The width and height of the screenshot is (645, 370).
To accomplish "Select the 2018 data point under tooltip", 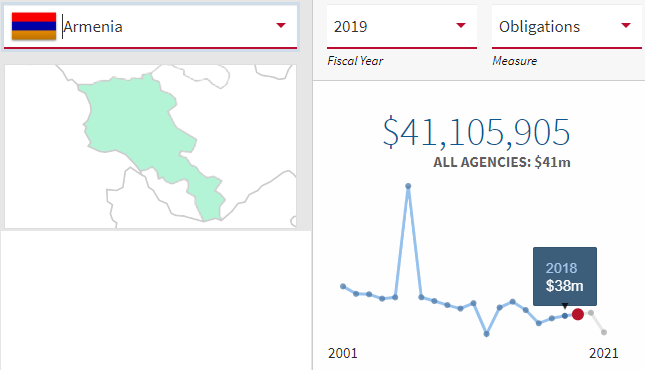I will point(565,316).
